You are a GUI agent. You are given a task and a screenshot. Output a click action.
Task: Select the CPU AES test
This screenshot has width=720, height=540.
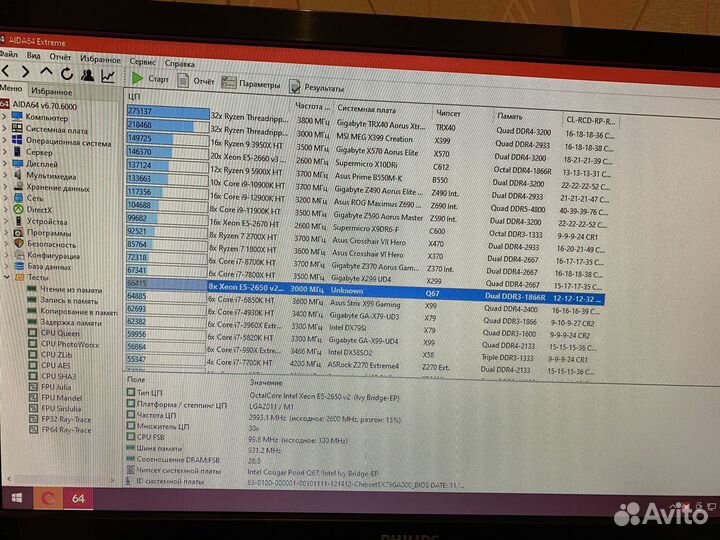pos(56,366)
